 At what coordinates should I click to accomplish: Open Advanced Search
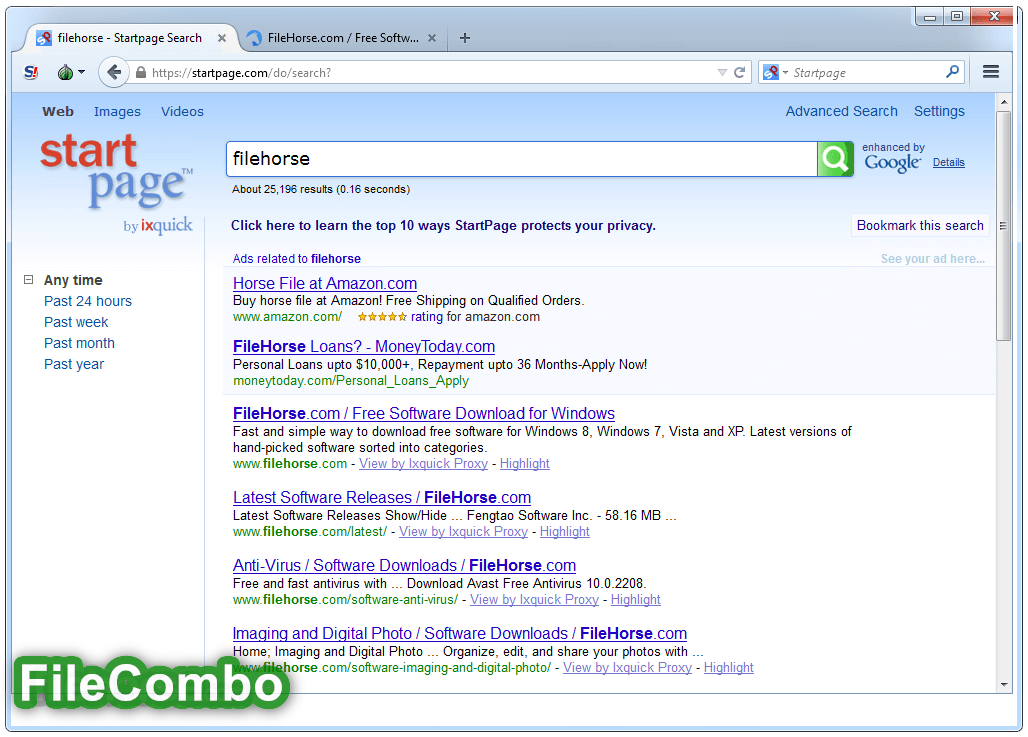(841, 111)
